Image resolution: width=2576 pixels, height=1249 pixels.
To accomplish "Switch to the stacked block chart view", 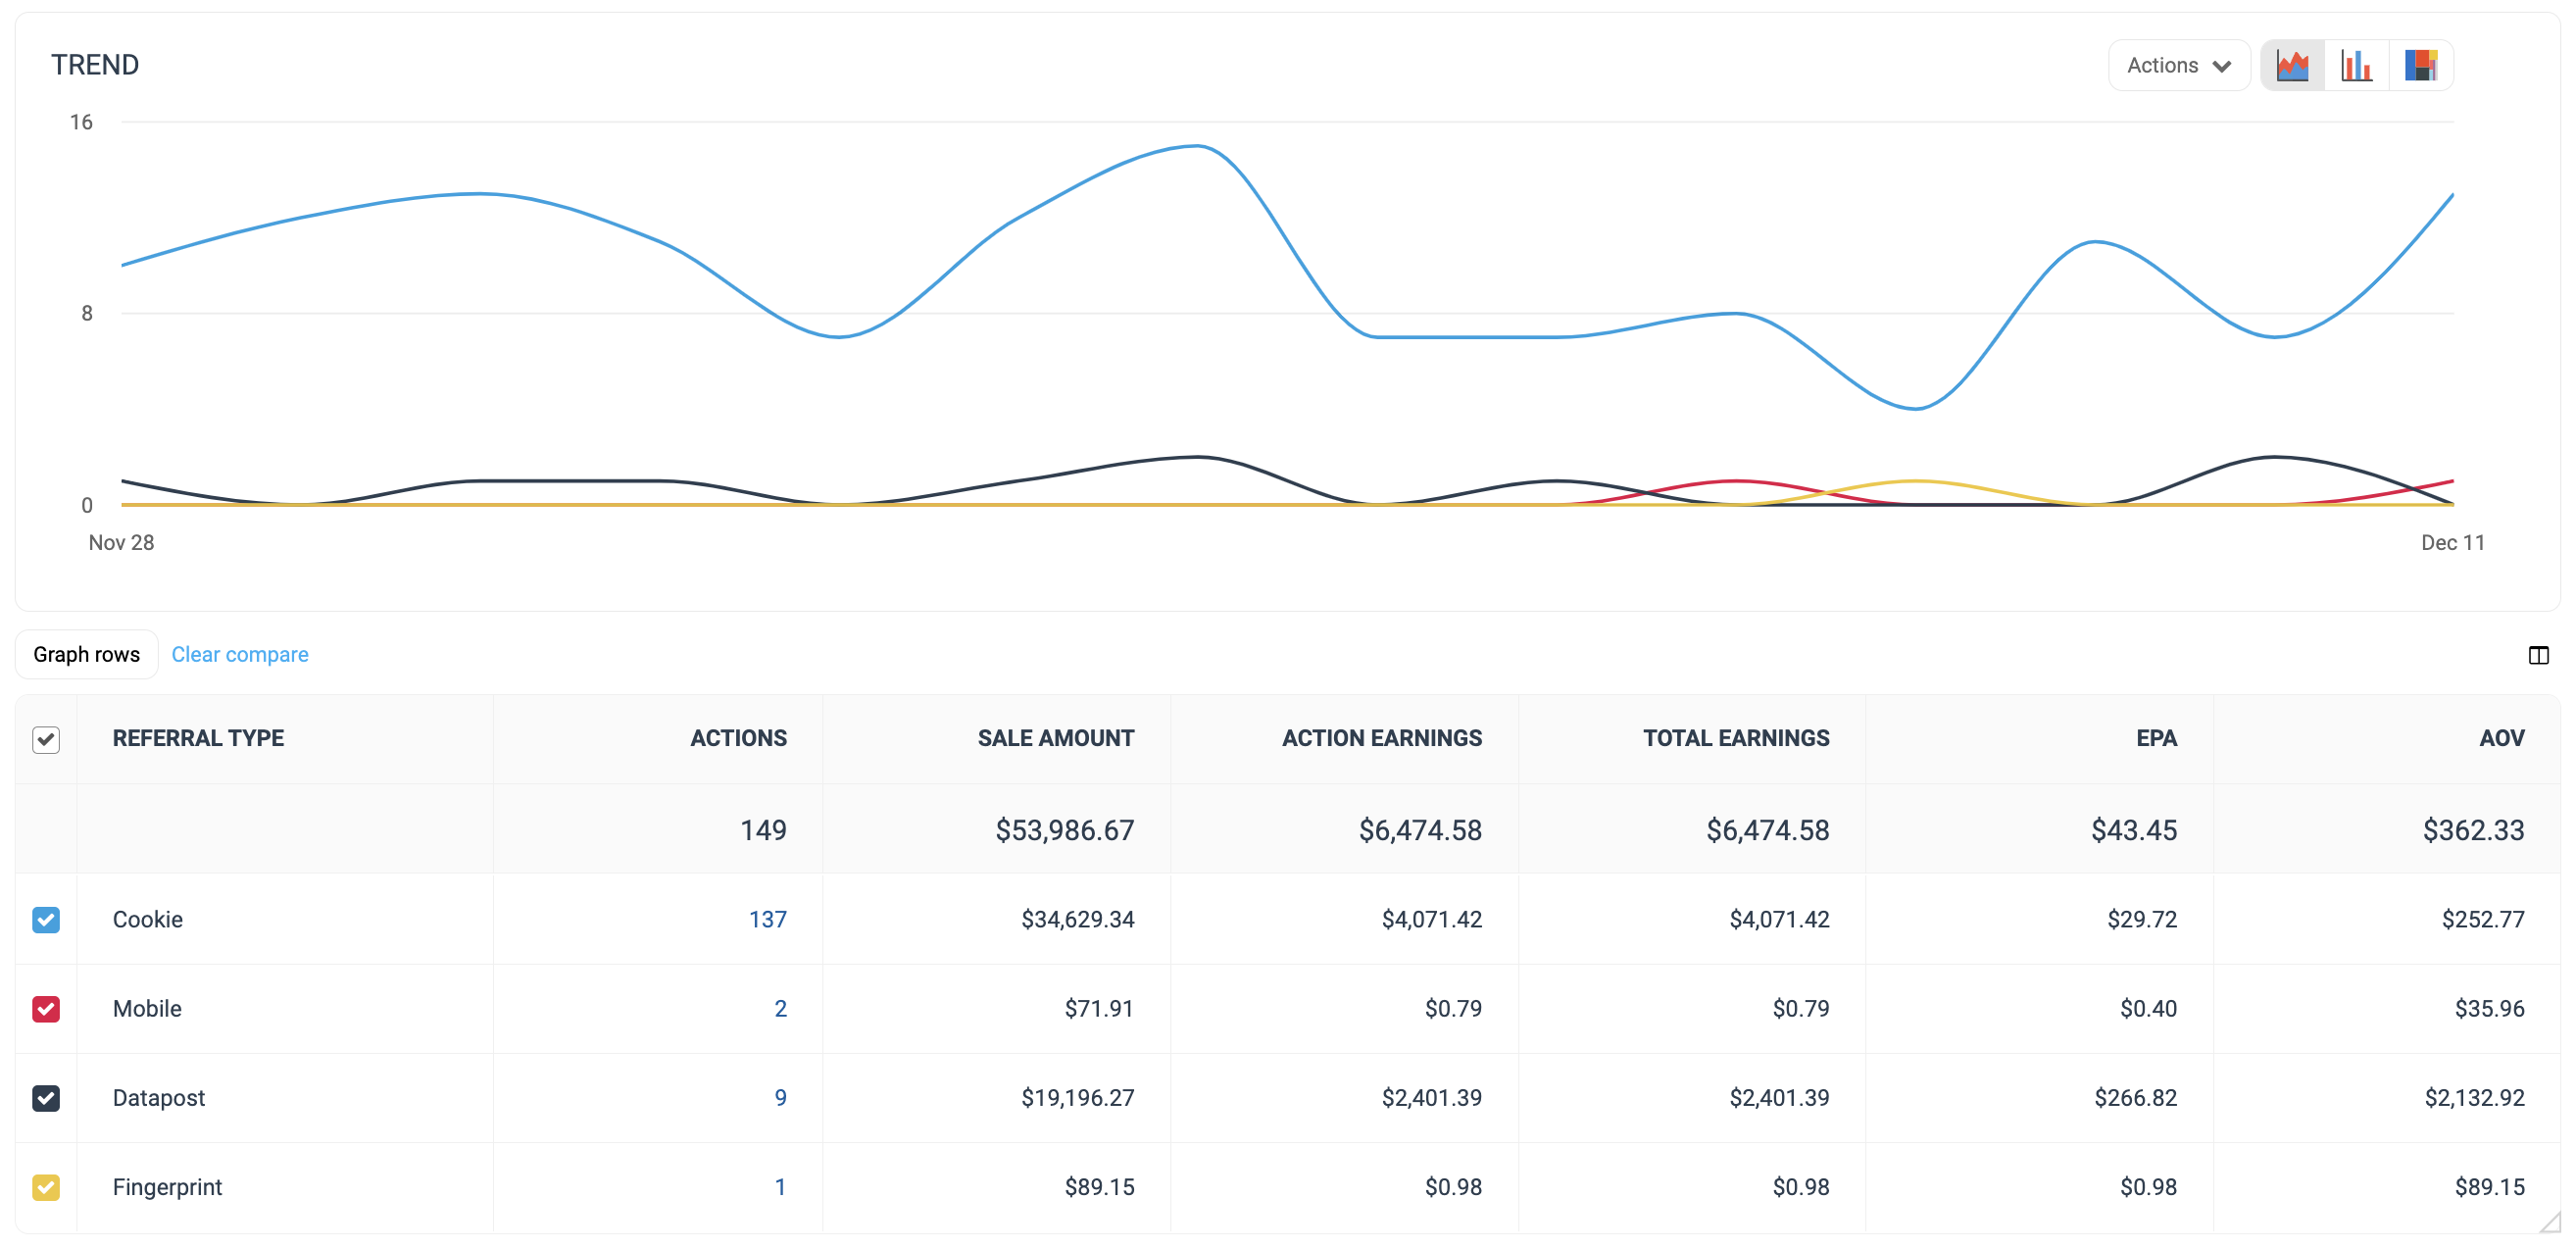I will click(2420, 66).
